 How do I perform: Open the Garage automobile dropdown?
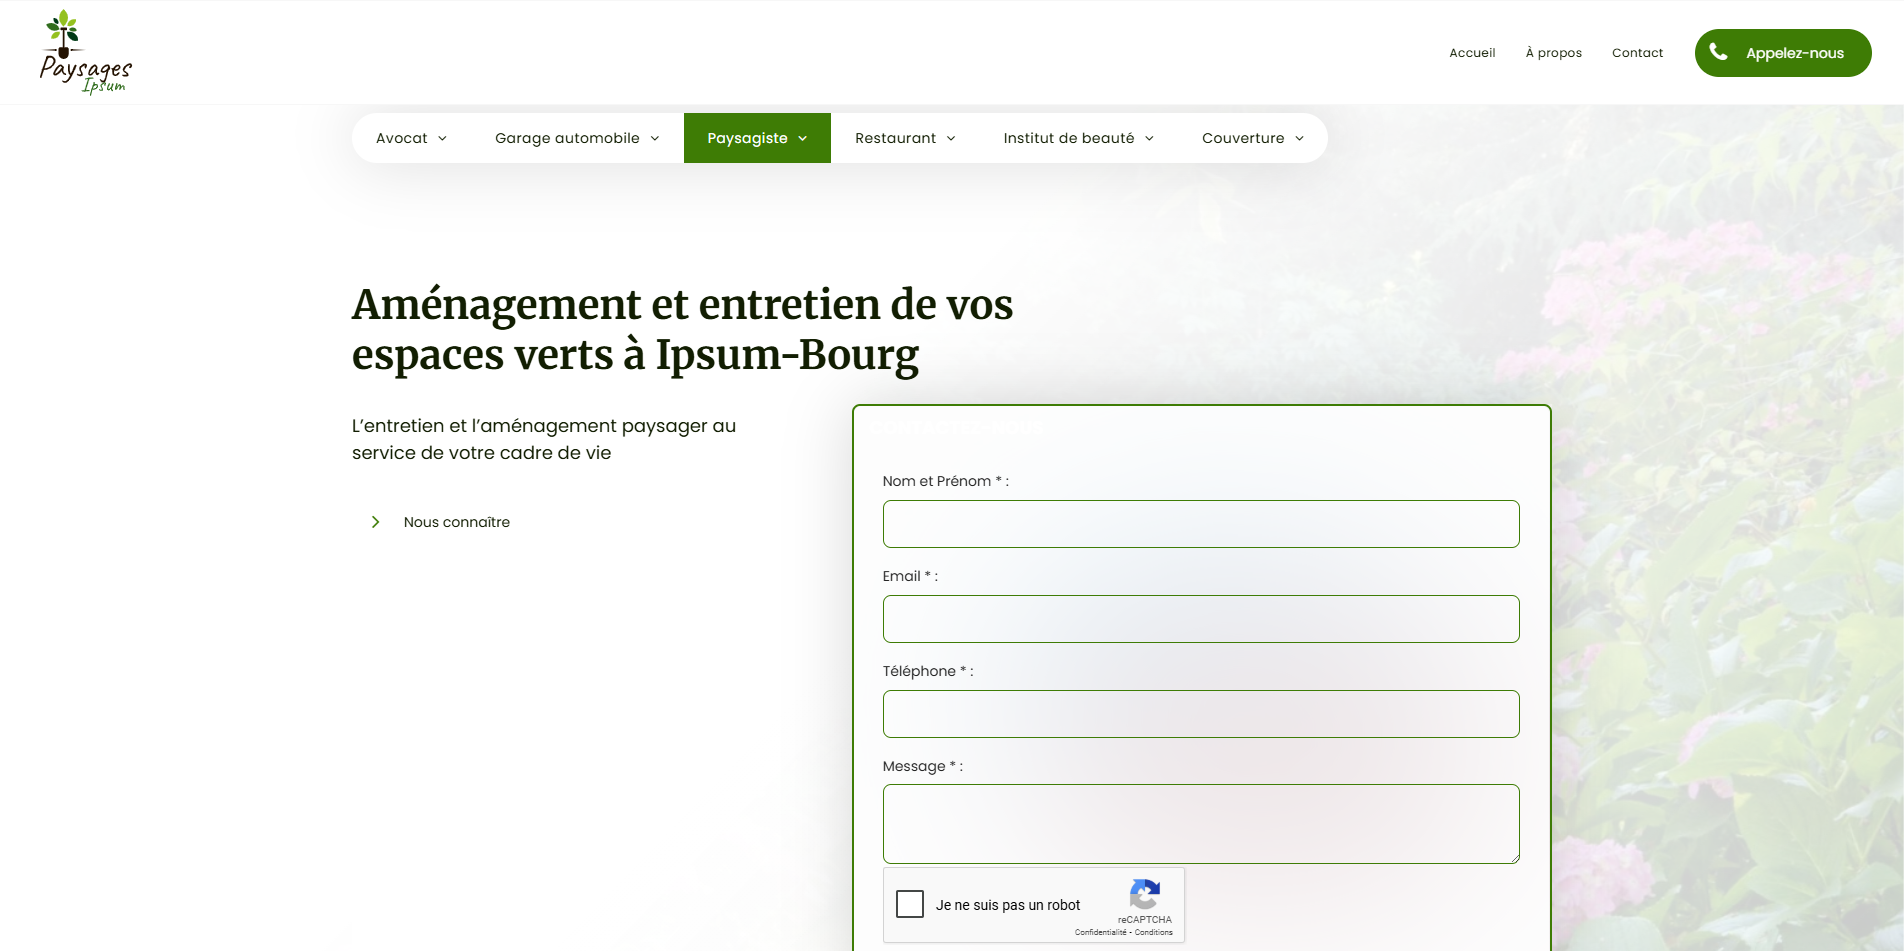point(577,138)
